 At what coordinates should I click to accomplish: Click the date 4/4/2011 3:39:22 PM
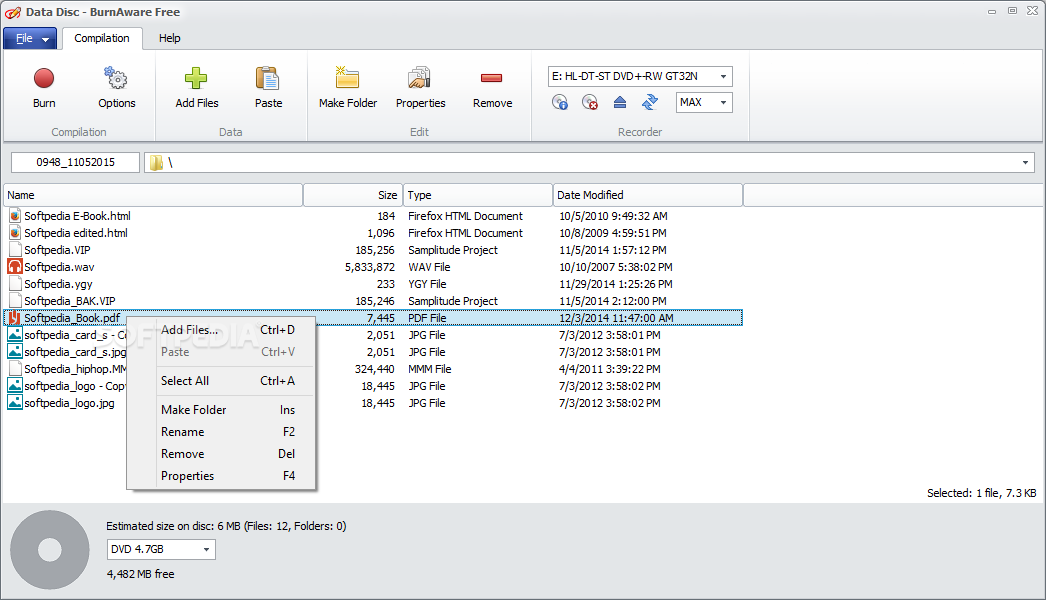coord(610,369)
